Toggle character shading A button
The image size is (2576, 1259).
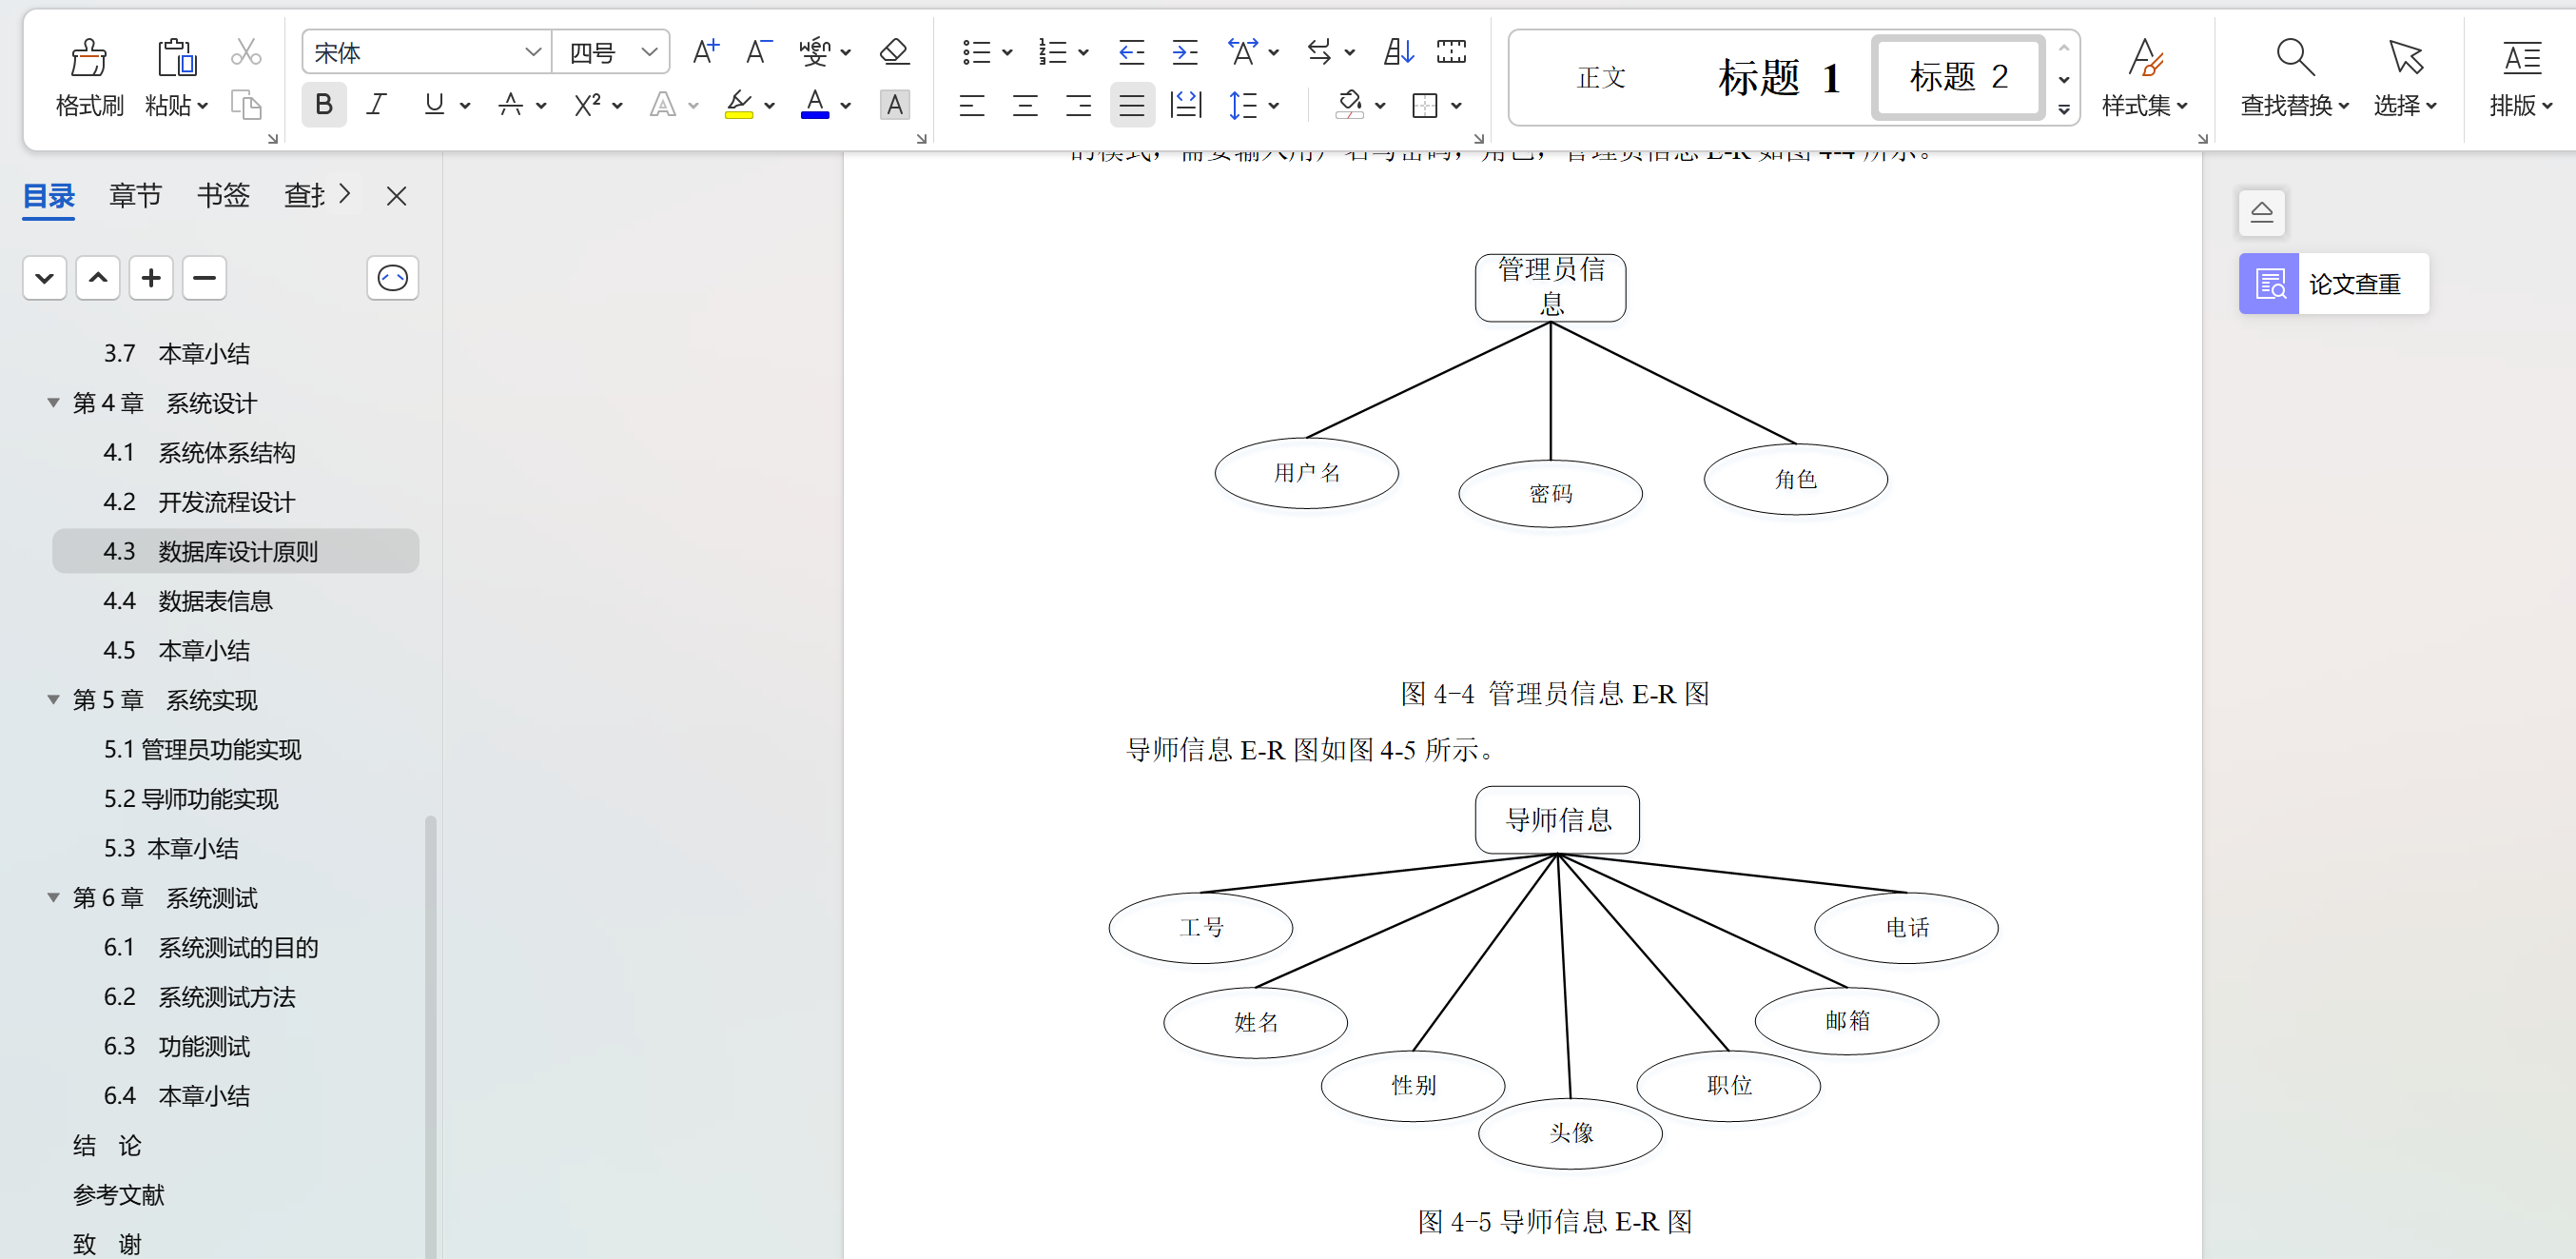click(895, 104)
